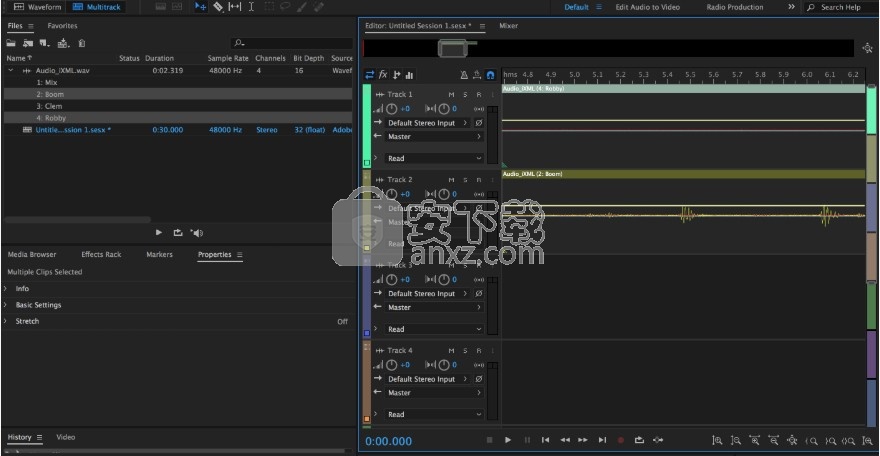Switch to Waveform view
Screen dimensions: 880x456
point(37,7)
